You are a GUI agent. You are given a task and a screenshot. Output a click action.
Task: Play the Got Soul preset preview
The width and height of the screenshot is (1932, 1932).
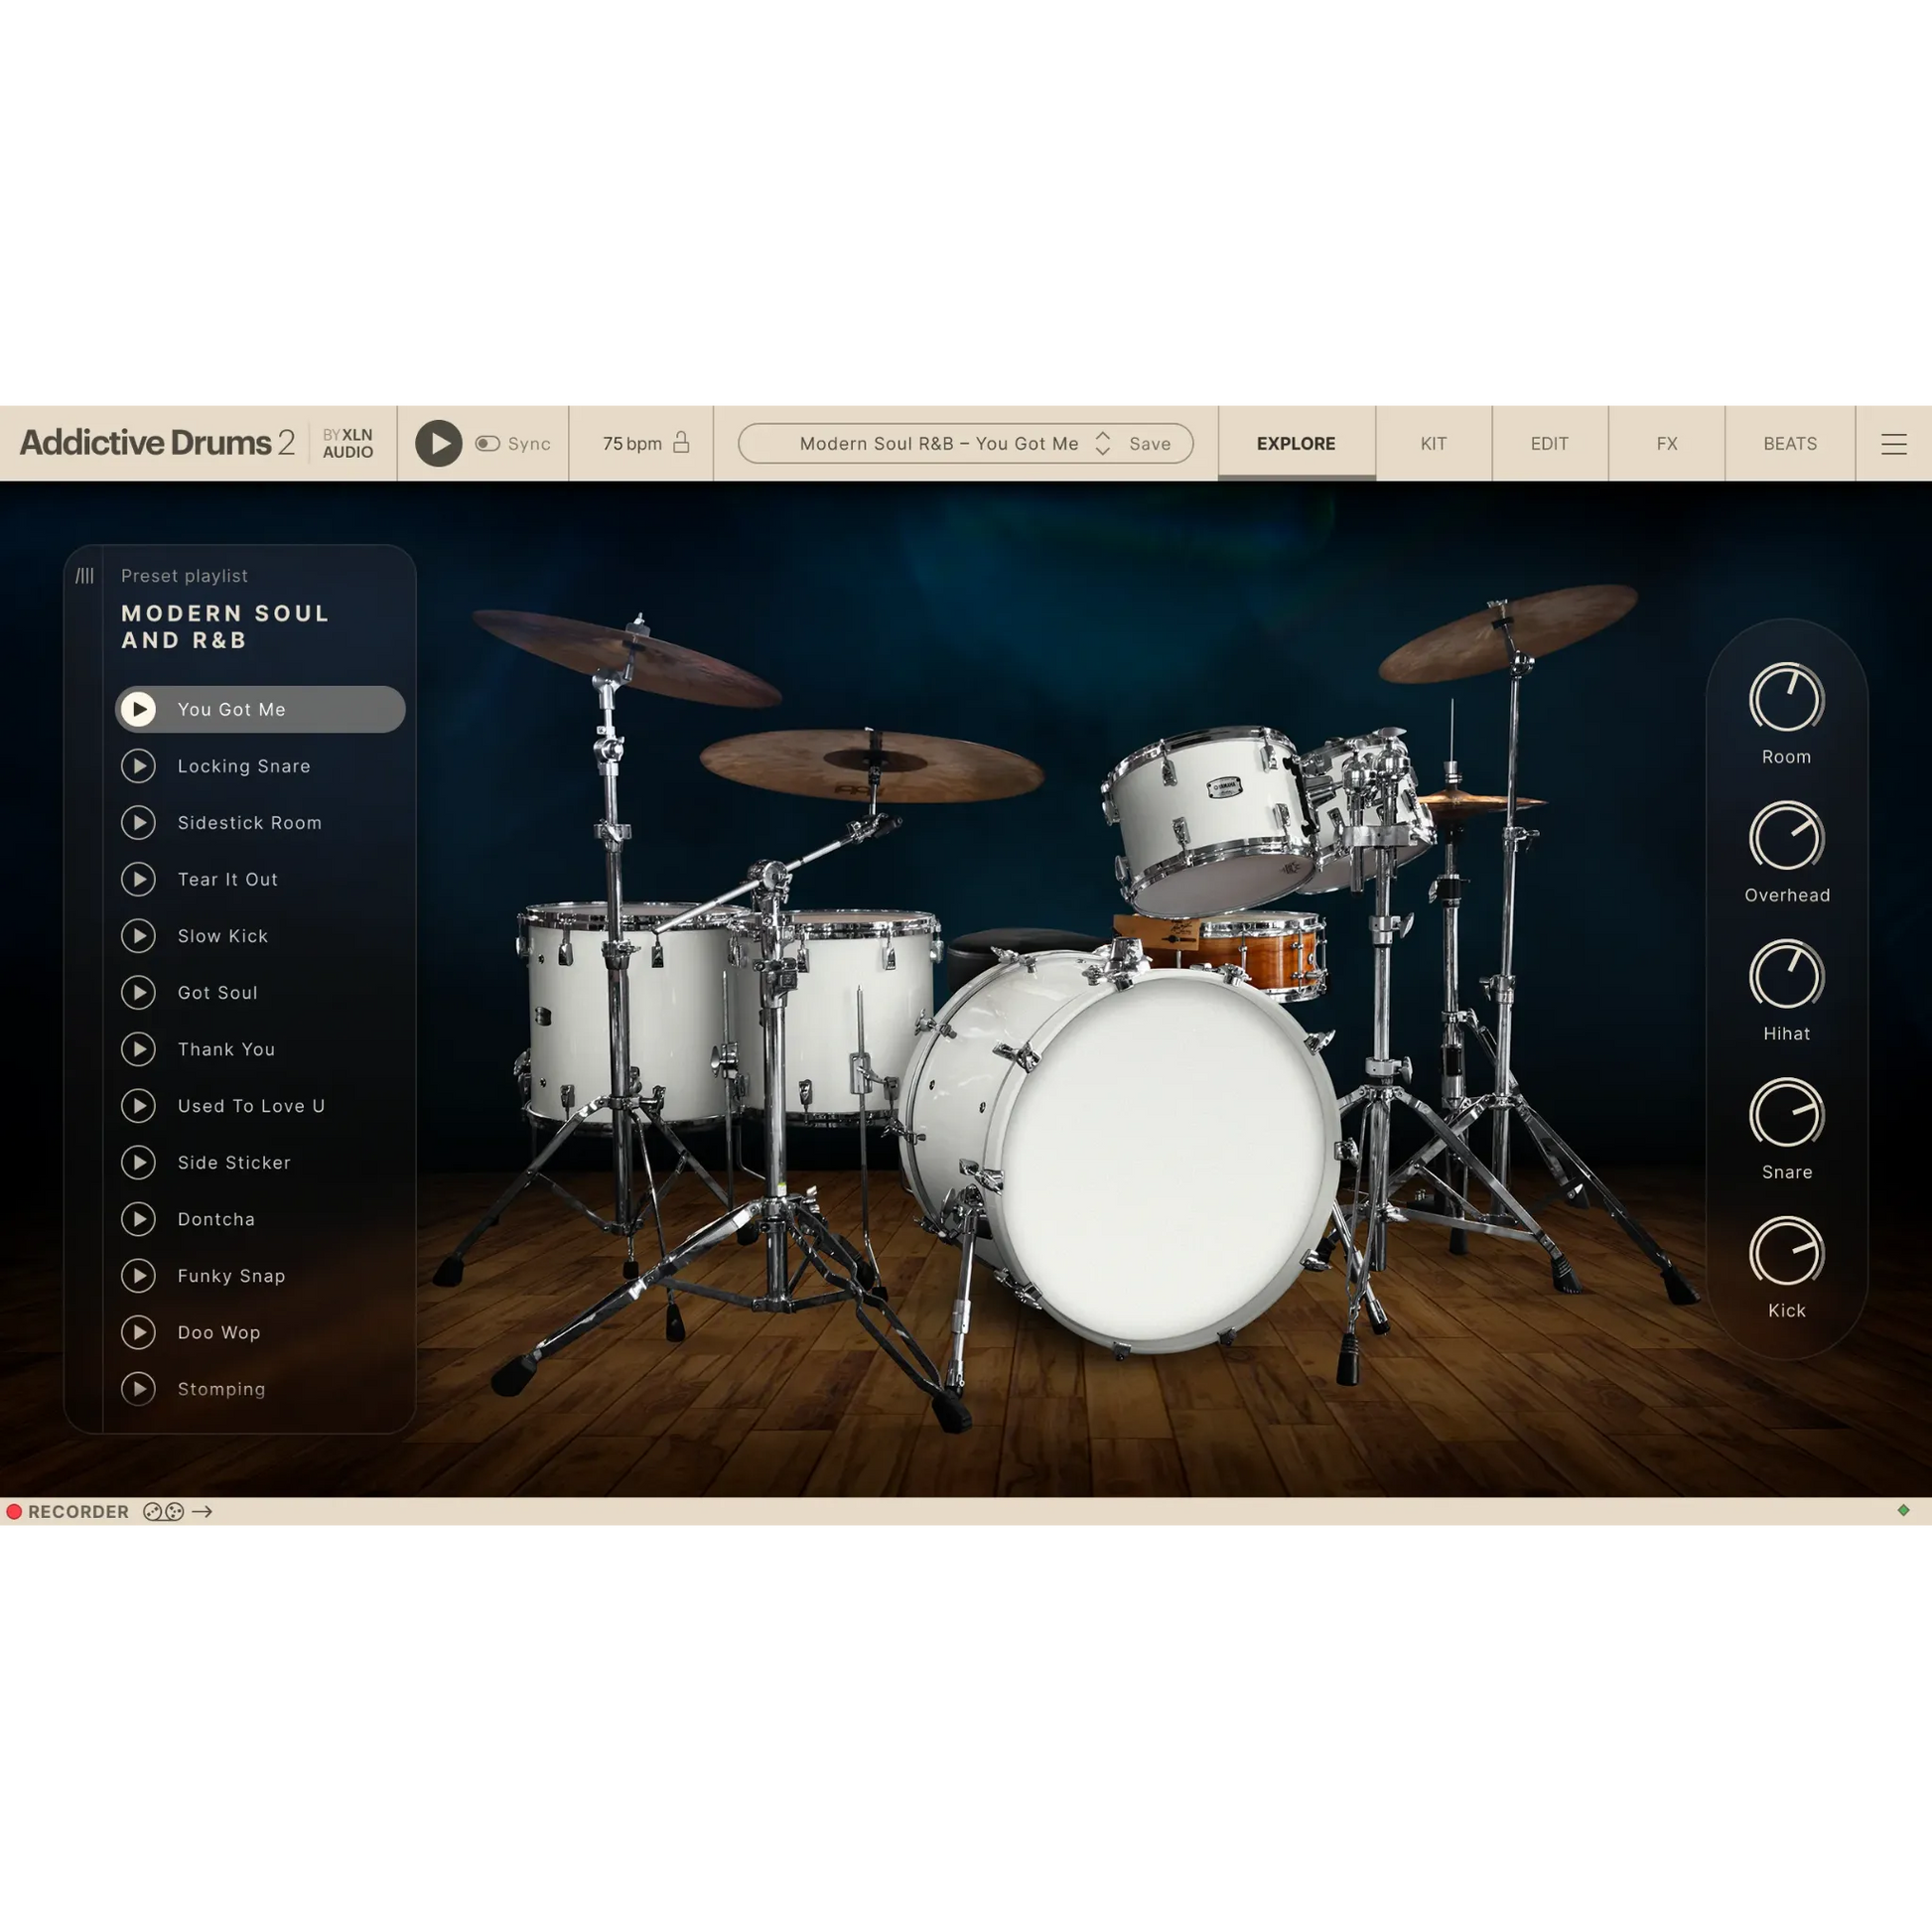[139, 993]
